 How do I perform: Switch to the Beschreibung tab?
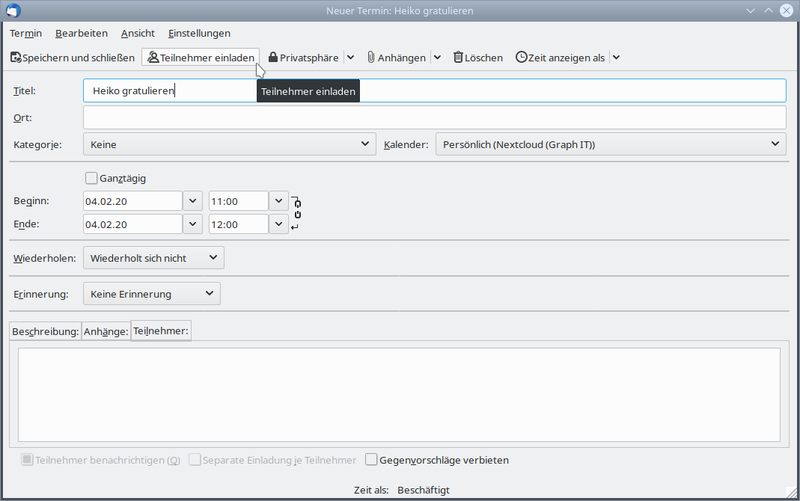coord(45,331)
